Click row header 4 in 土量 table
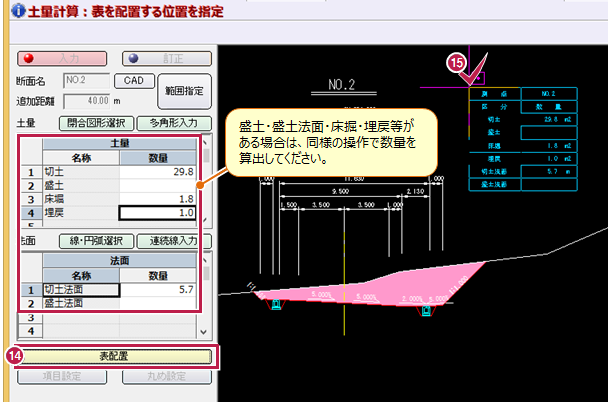This screenshot has width=608, height=402. click(31, 213)
